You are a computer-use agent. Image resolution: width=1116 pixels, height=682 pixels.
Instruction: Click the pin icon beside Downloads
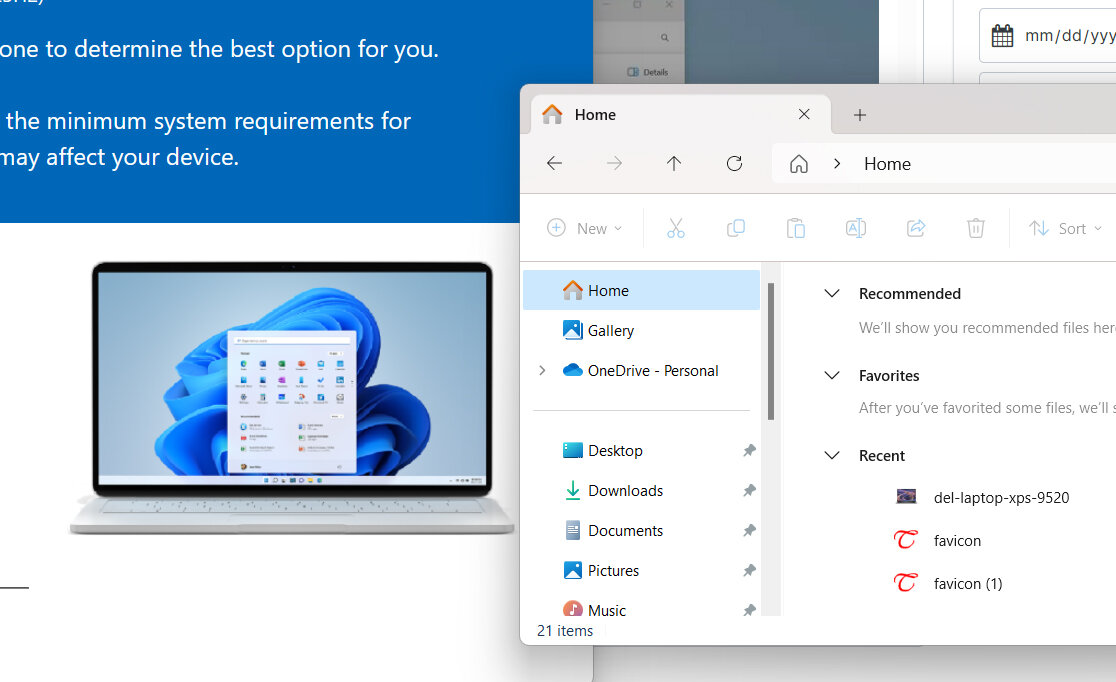749,490
